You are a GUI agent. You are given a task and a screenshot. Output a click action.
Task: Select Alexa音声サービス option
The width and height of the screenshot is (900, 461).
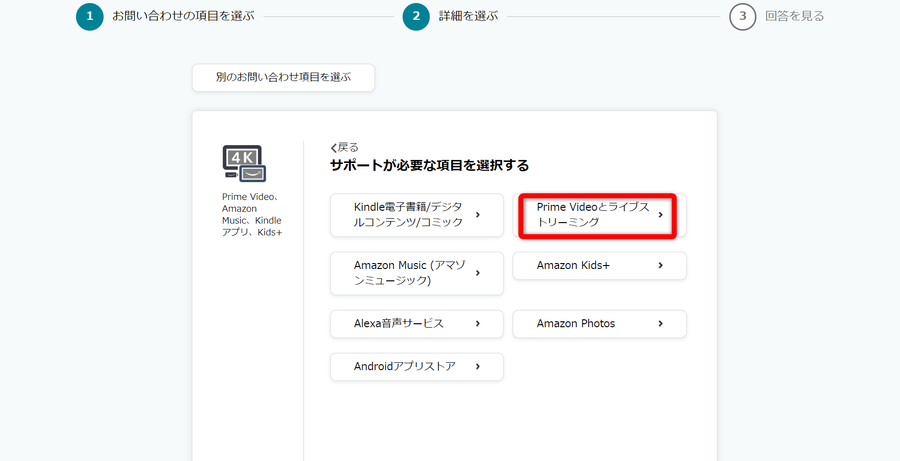tap(417, 324)
